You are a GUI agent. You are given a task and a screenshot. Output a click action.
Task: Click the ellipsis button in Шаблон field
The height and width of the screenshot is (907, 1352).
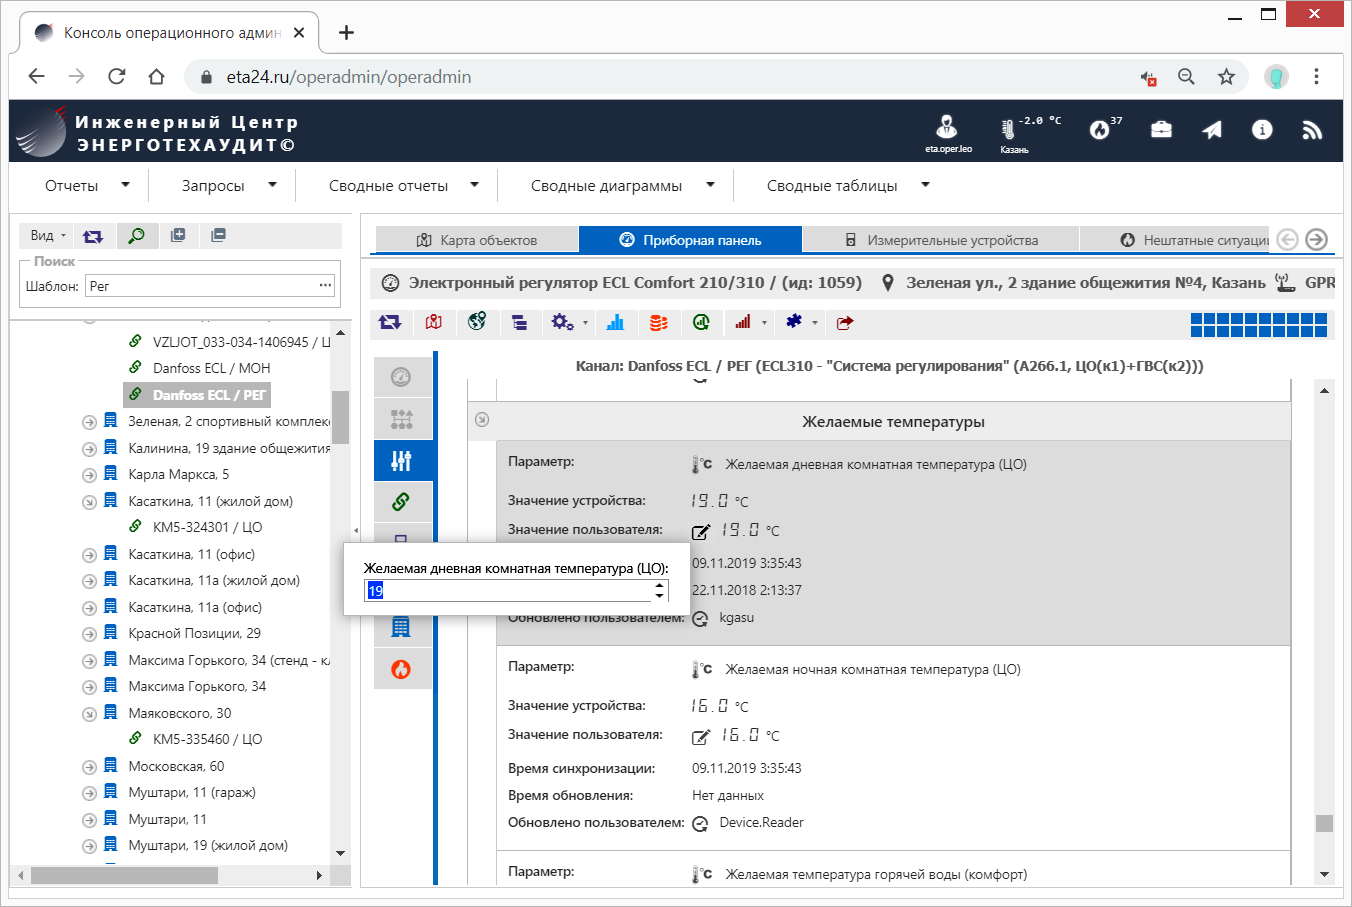(325, 286)
